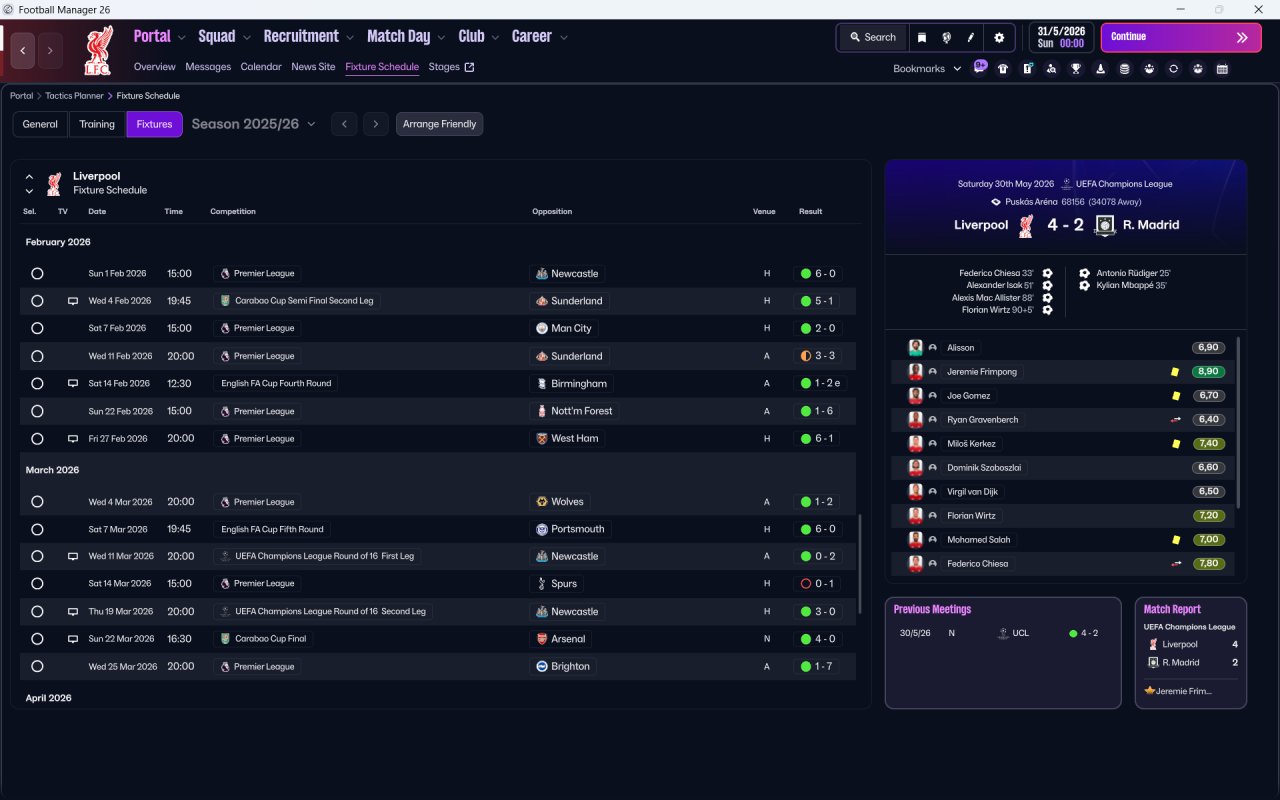This screenshot has height=800, width=1280.
Task: Expand the Career menu chevron
Action: 564,38
